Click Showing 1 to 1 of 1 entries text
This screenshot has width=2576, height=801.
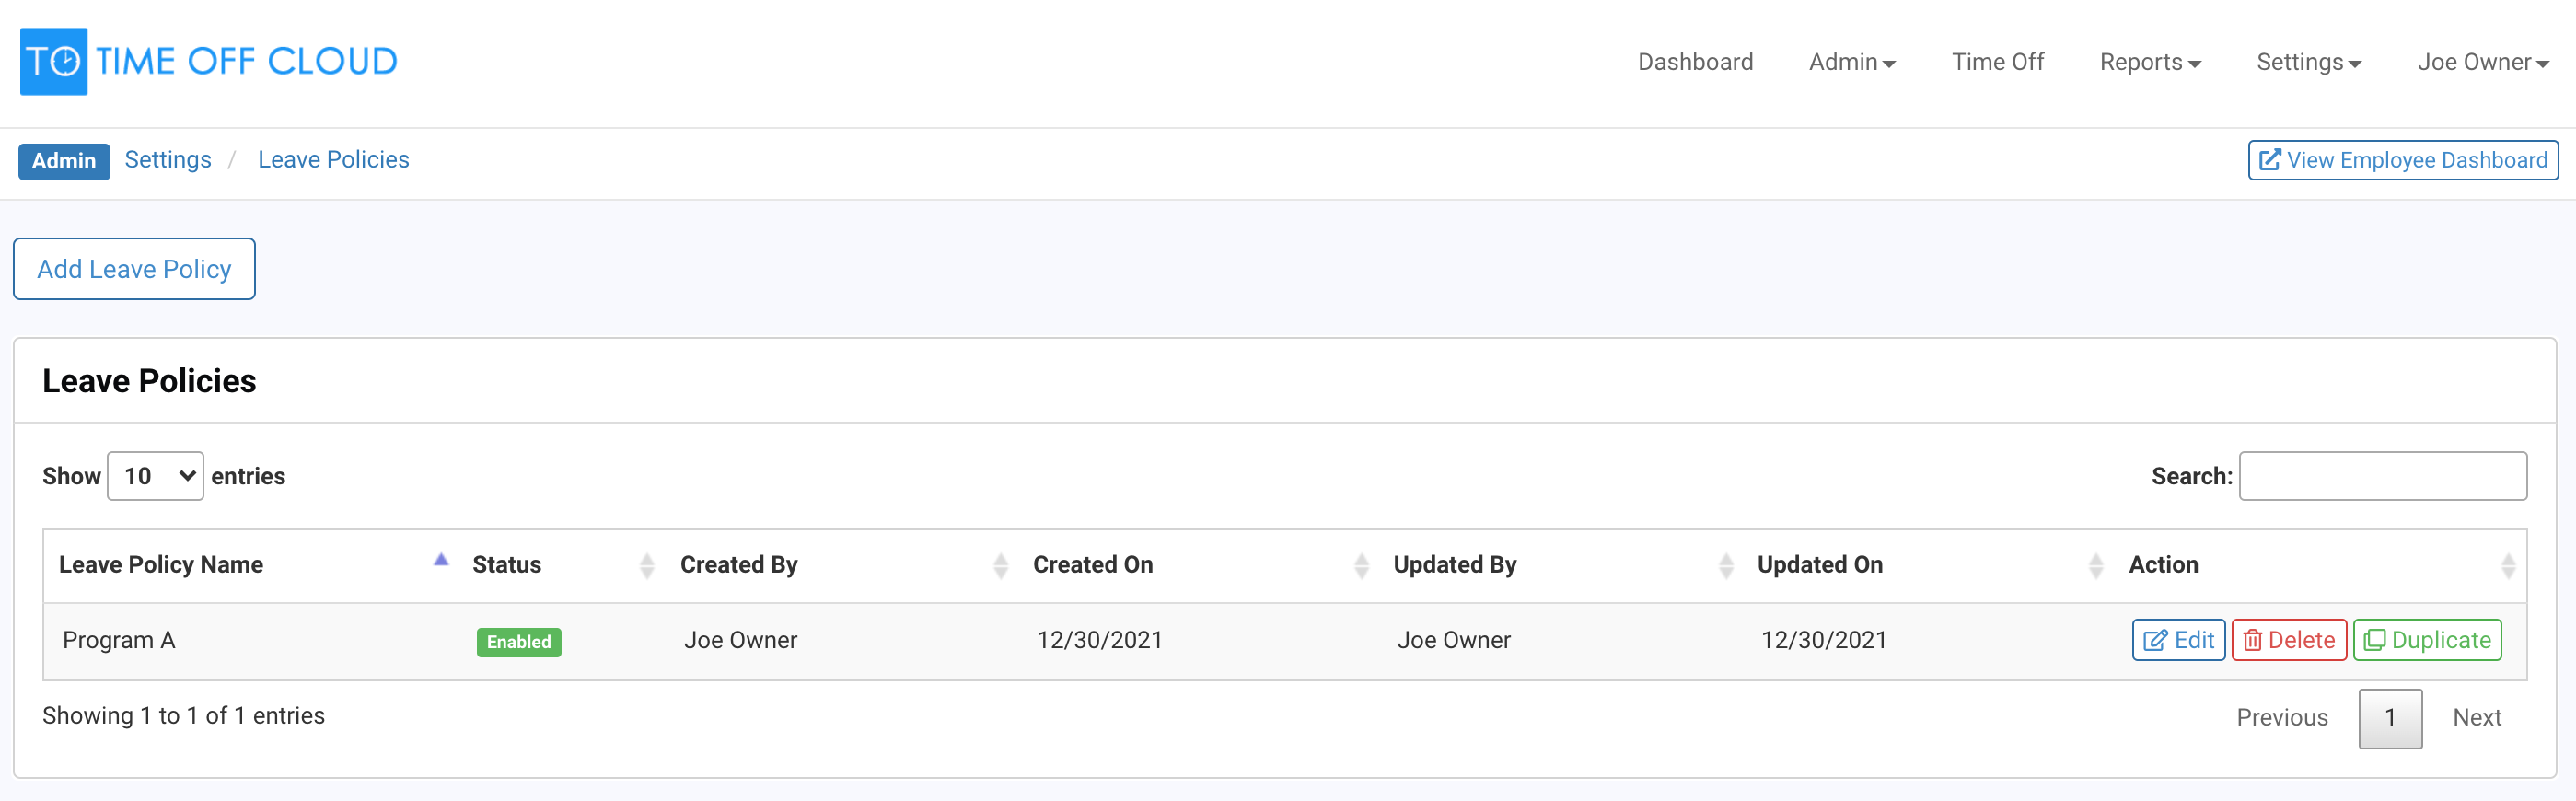pyautogui.click(x=184, y=716)
